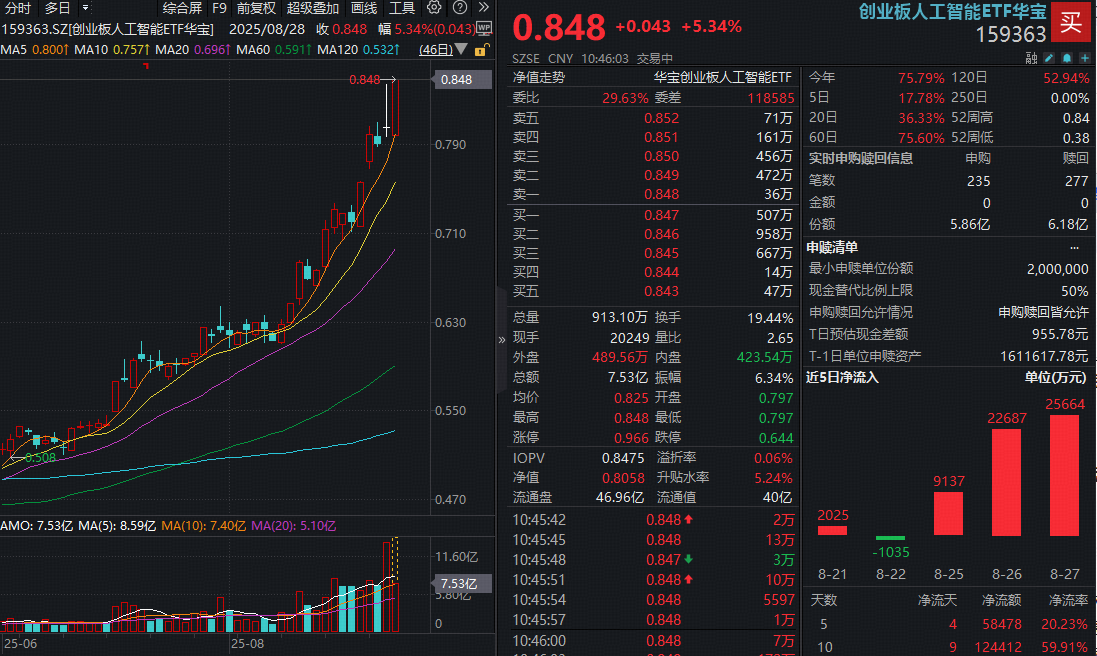Click the pencil edit note icon
The height and width of the screenshot is (656, 1097).
[1048, 59]
